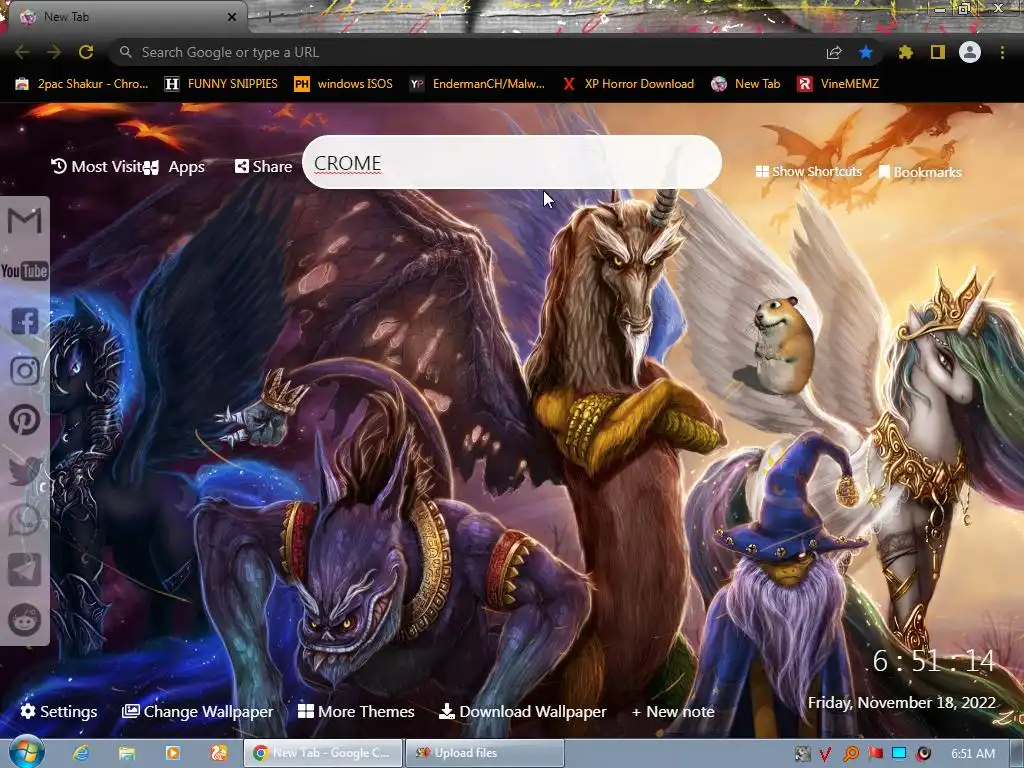This screenshot has height=768, width=1024.
Task: Open Windows Explorer from the taskbar
Action: pos(127,753)
